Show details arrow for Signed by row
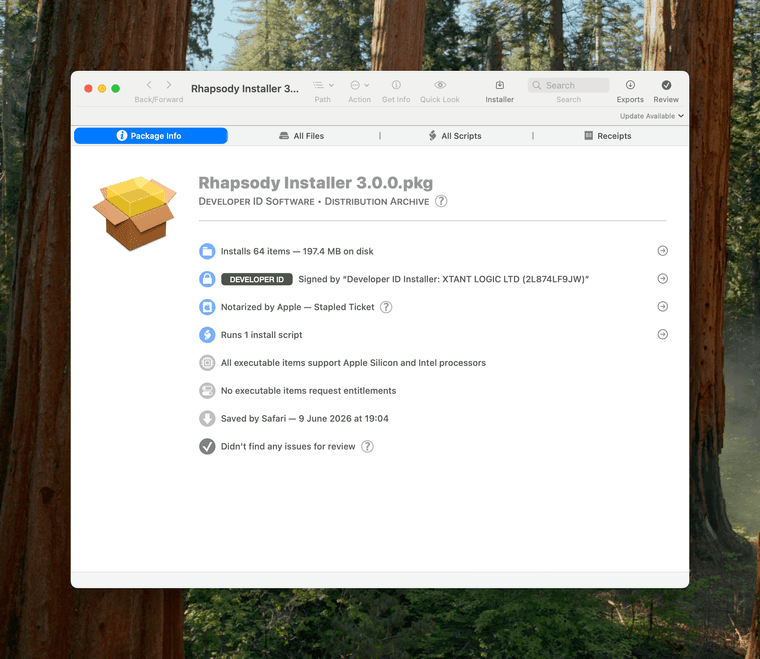Viewport: 760px width, 659px height. [x=663, y=279]
